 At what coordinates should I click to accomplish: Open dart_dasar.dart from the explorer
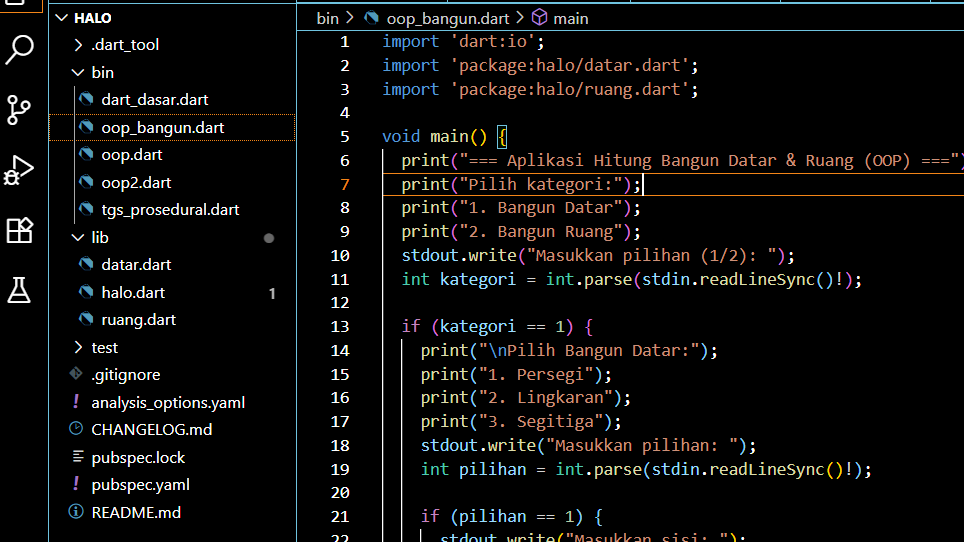pos(154,100)
